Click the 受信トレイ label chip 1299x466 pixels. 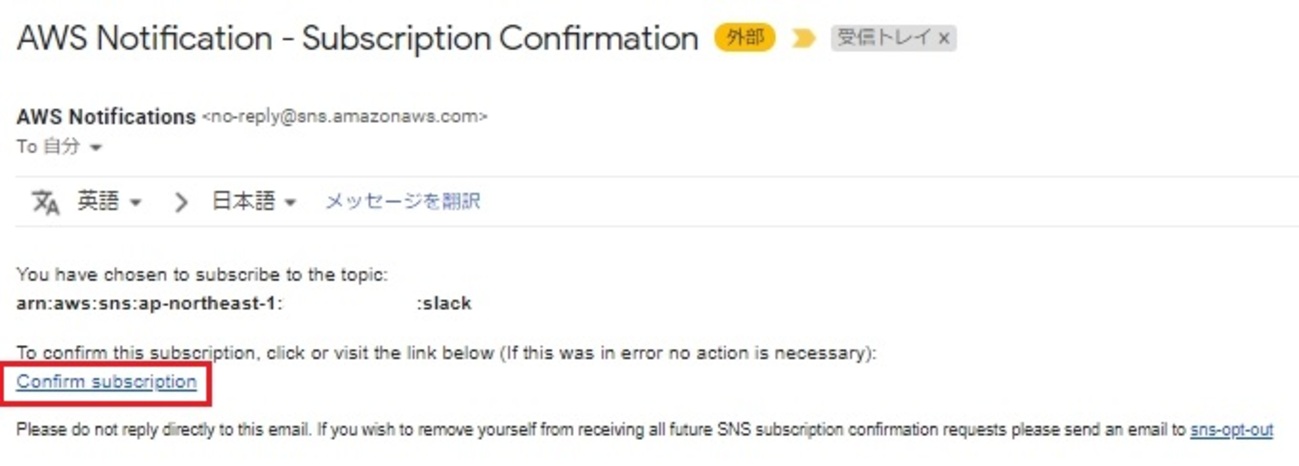[x=883, y=39]
